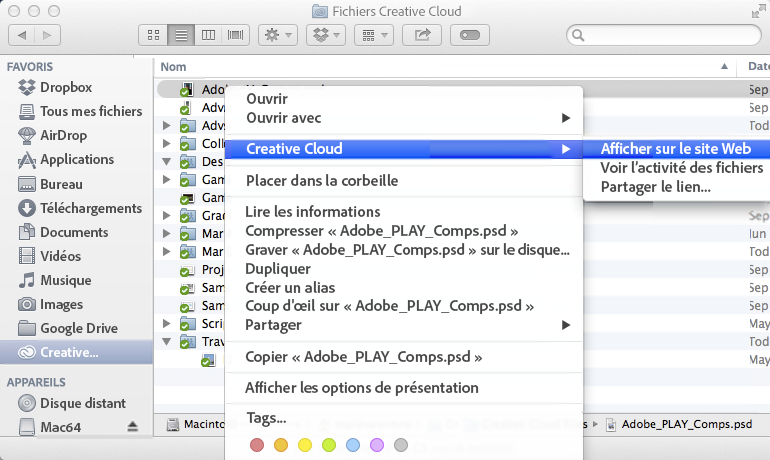Expand the Coll folder disclosure triangle
Screen dimensions: 770x460
pyautogui.click(x=166, y=143)
